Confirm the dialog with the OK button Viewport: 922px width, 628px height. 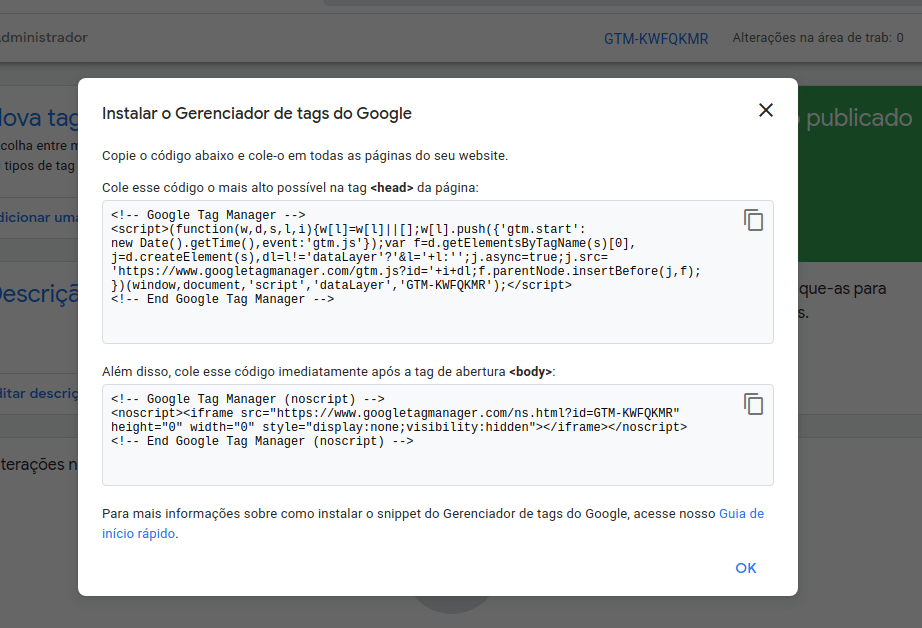coord(746,568)
